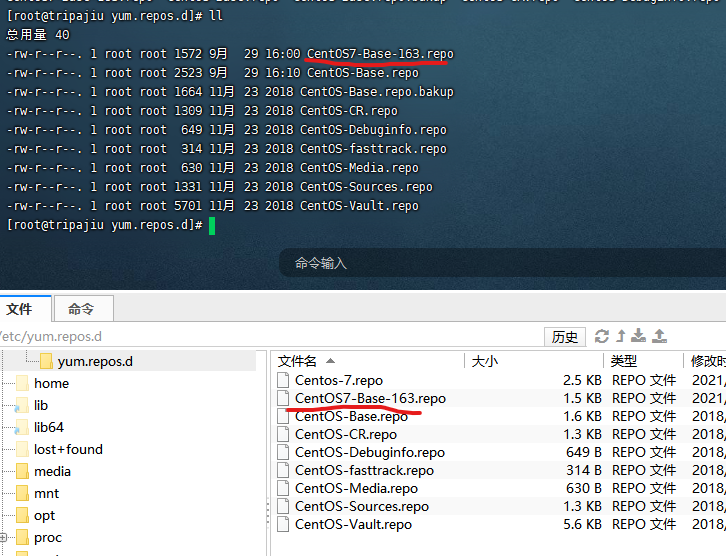Select the opt folder in tree
Screen dimensions: 726x556
pos(44,516)
